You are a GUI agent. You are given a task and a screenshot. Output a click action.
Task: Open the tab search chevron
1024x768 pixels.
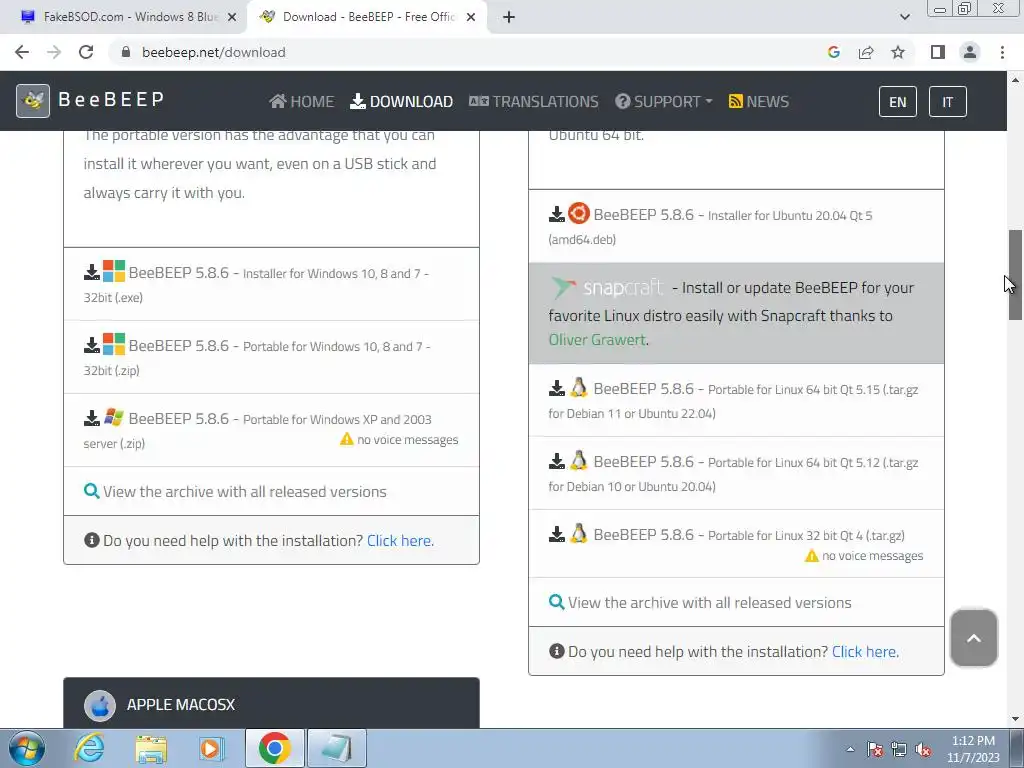pyautogui.click(x=904, y=17)
